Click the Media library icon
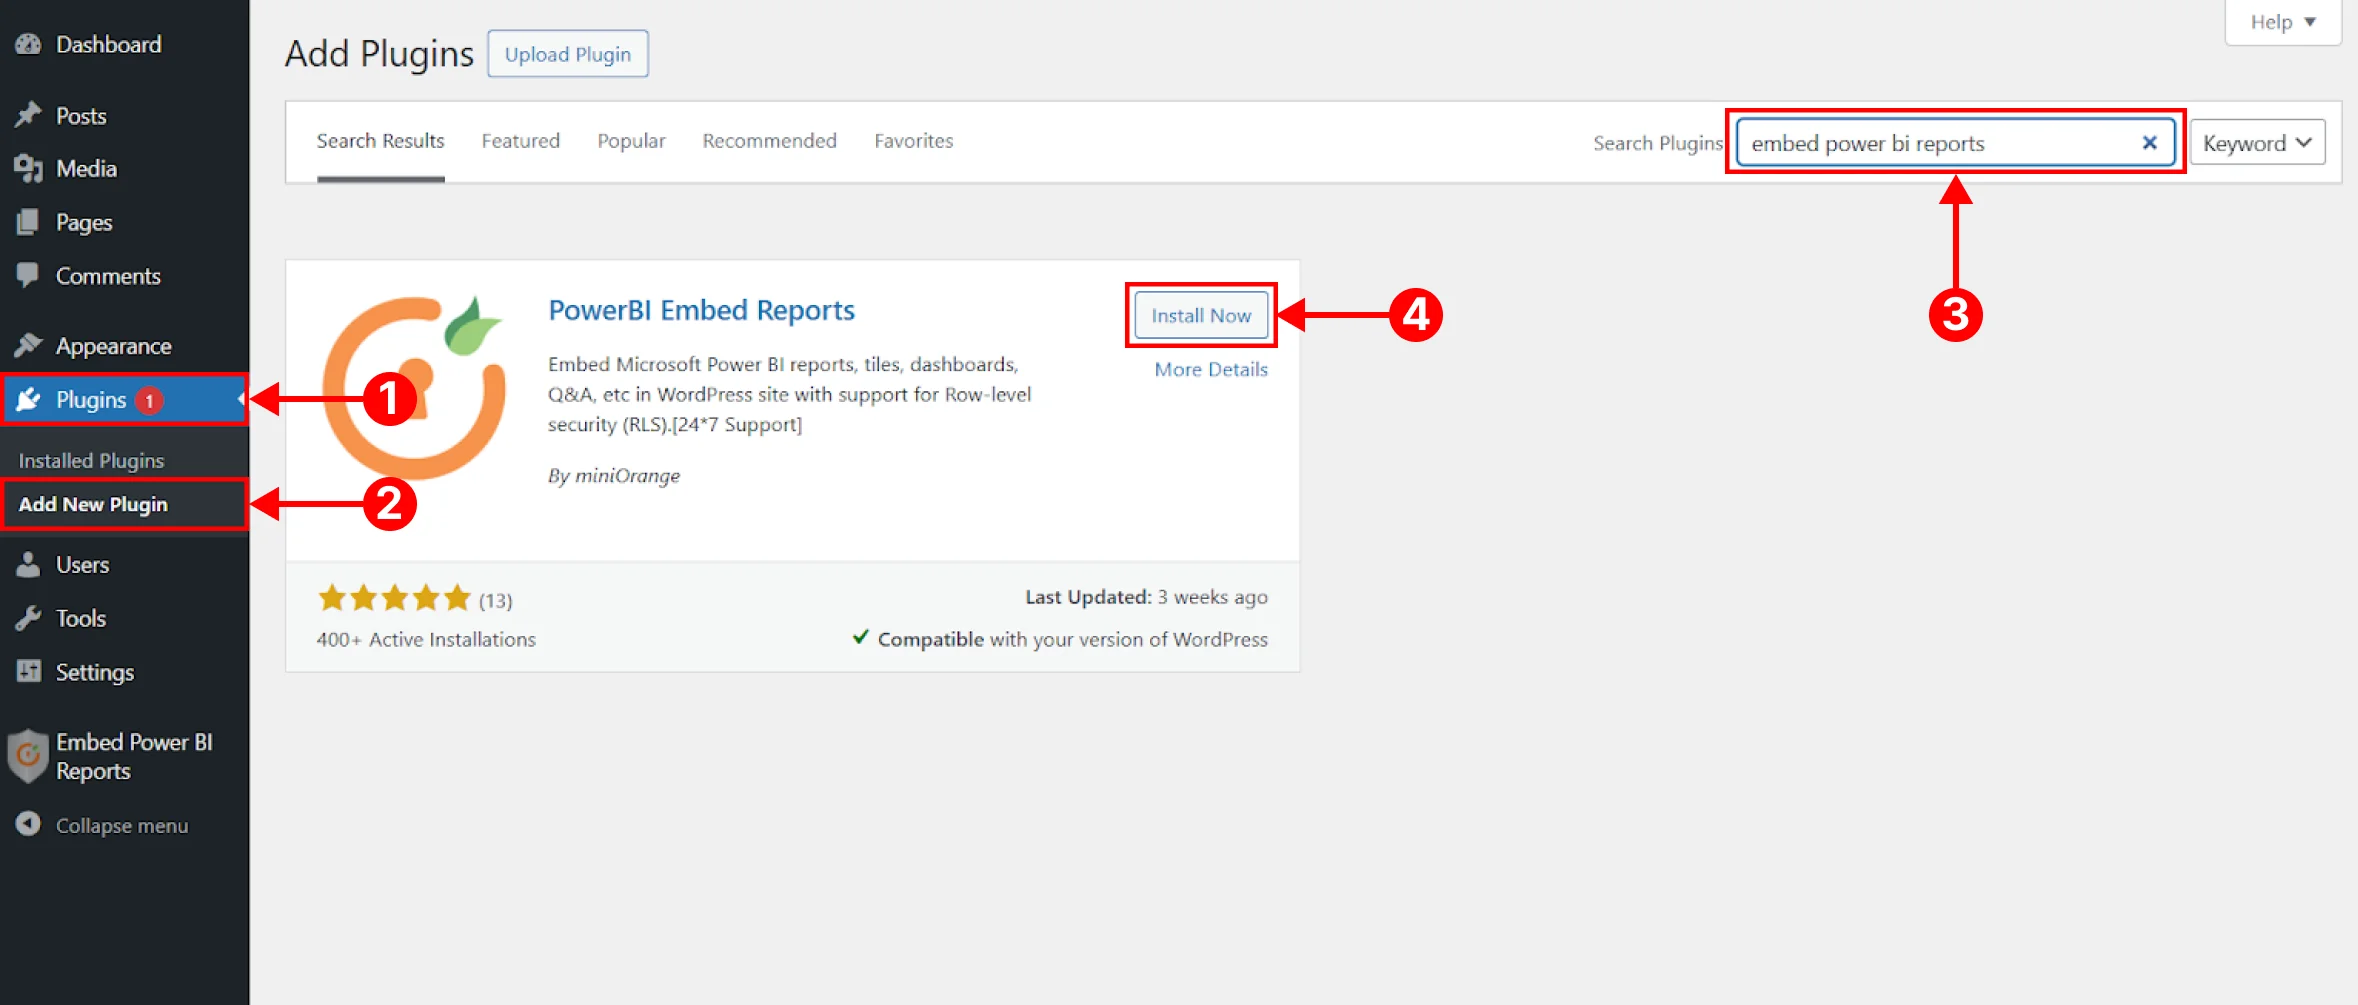This screenshot has height=1005, width=2358. (x=28, y=168)
